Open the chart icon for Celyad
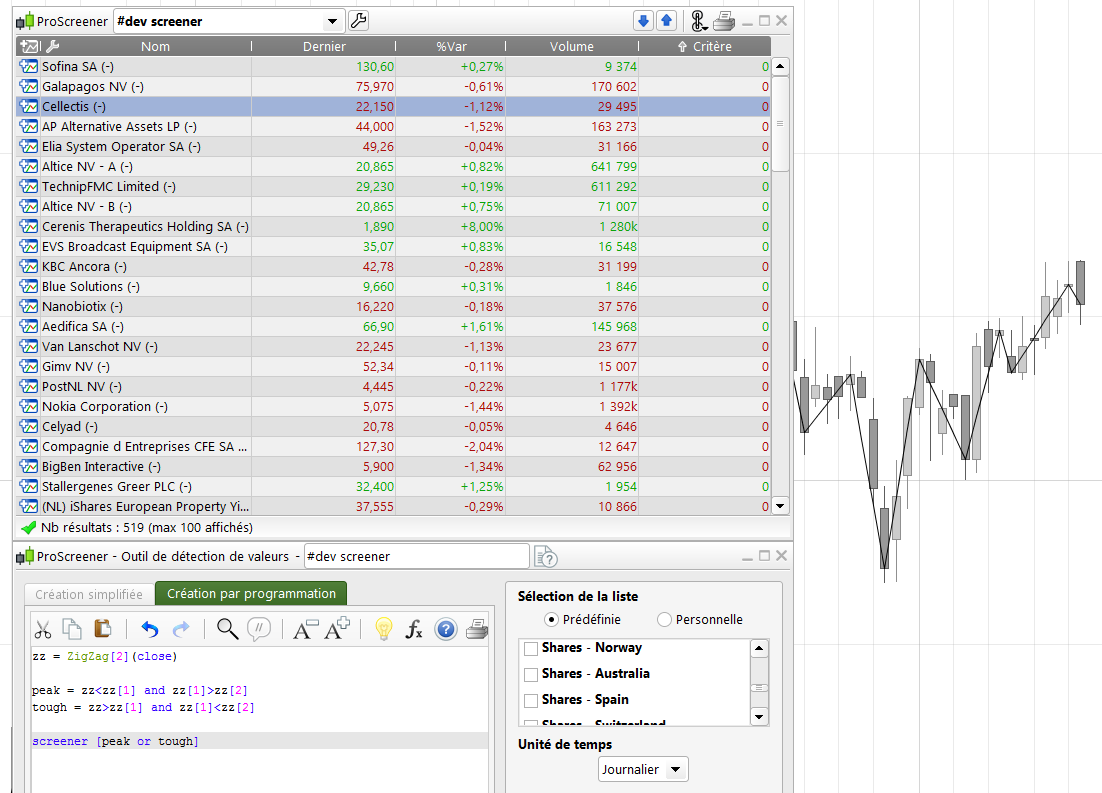The width and height of the screenshot is (1102, 793). [x=29, y=427]
